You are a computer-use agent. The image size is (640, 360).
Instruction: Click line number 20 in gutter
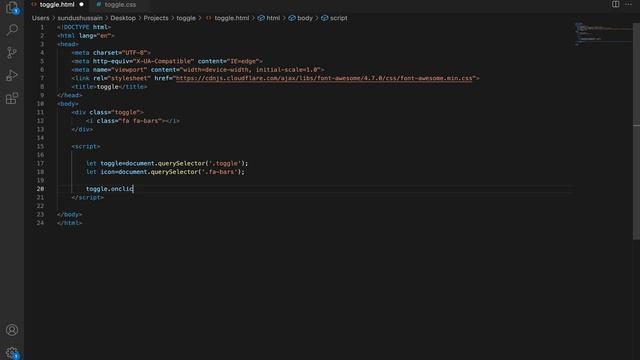tap(40, 189)
